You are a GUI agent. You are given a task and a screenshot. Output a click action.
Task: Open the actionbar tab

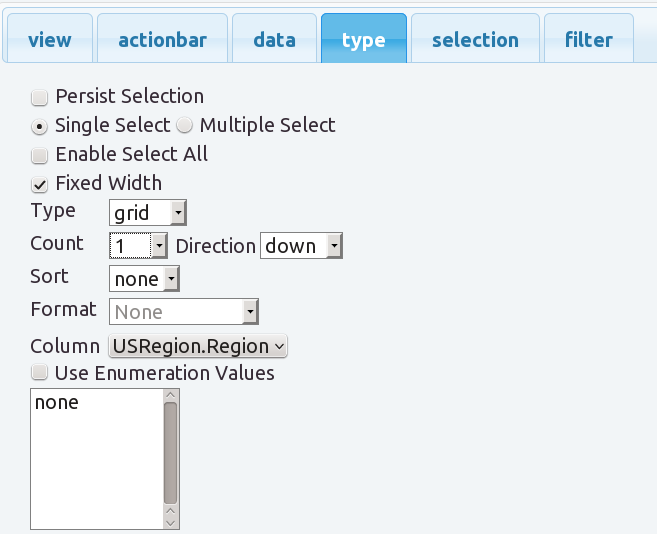(x=163, y=40)
